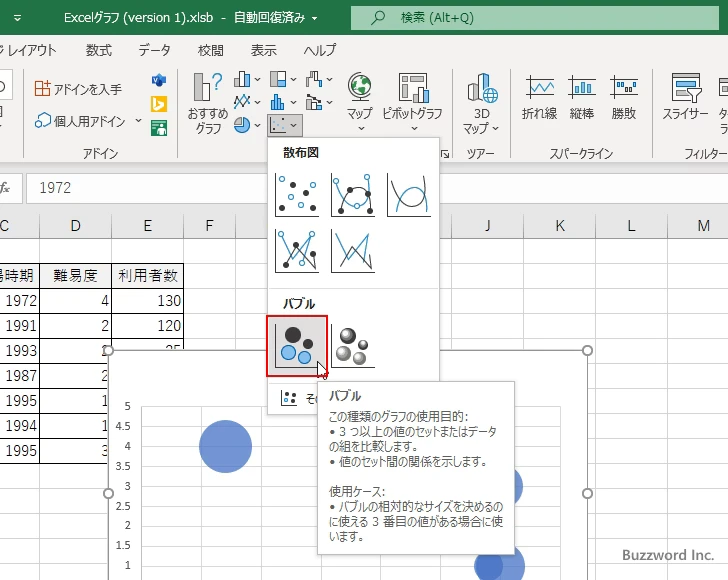Open the Data (データ) ribbon tab
728x580 pixels.
[x=154, y=50]
